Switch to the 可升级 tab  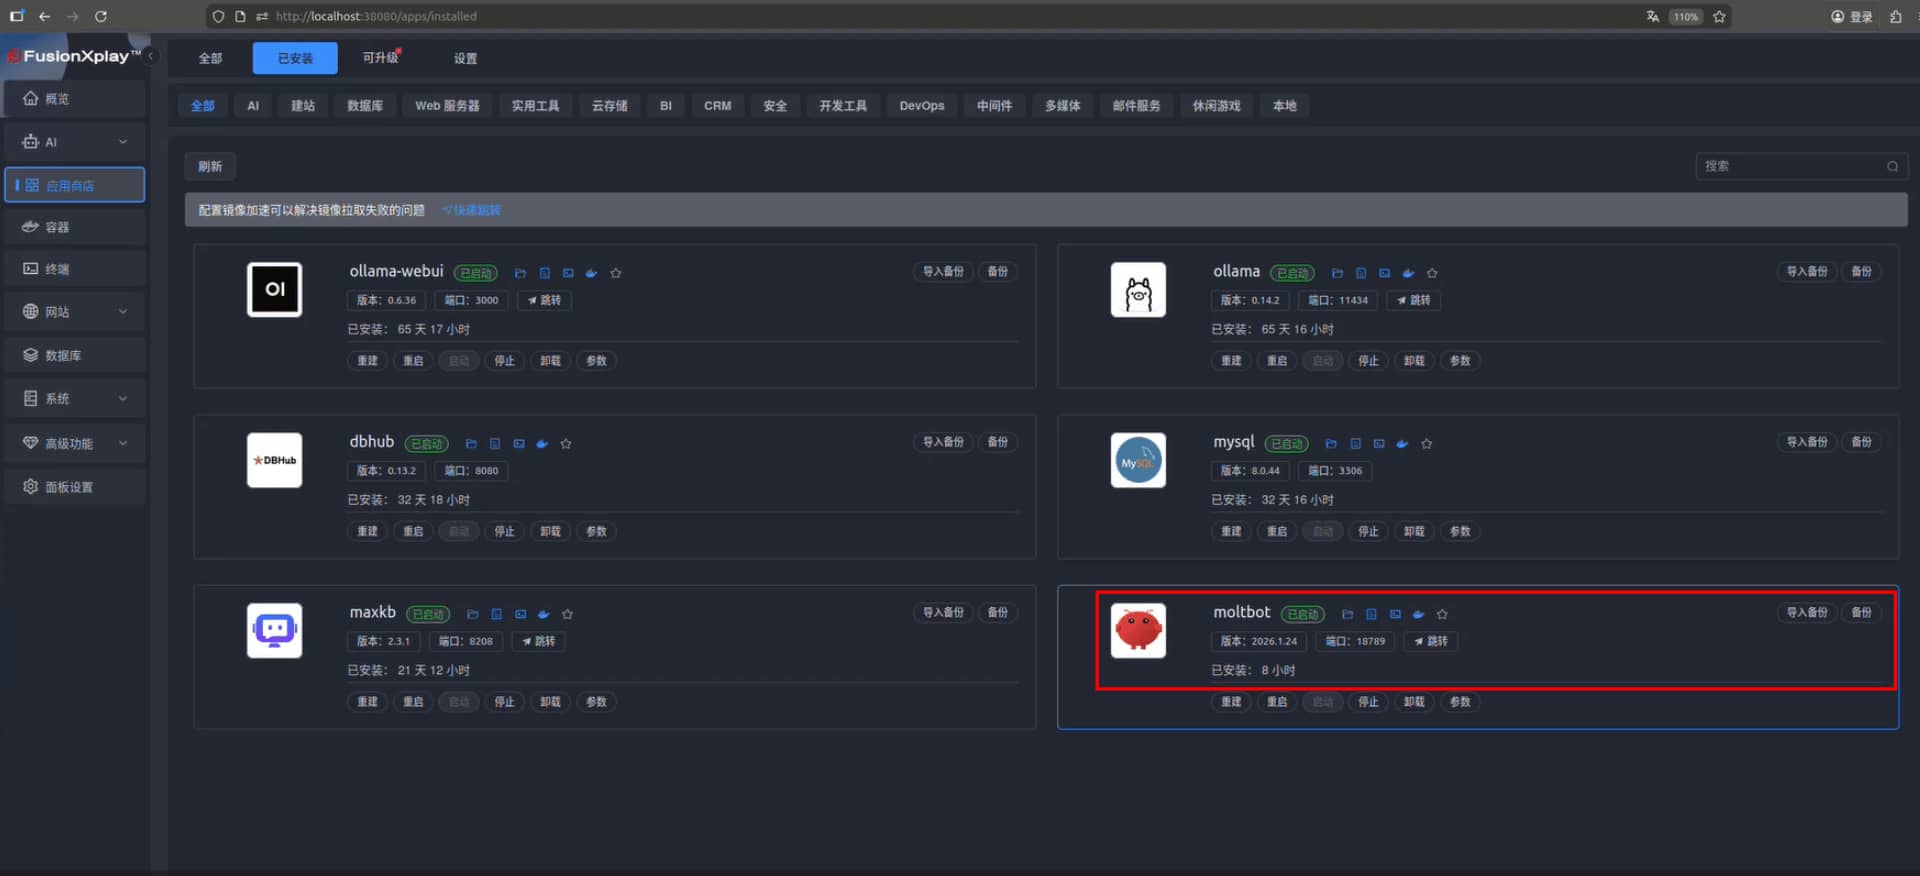[380, 58]
